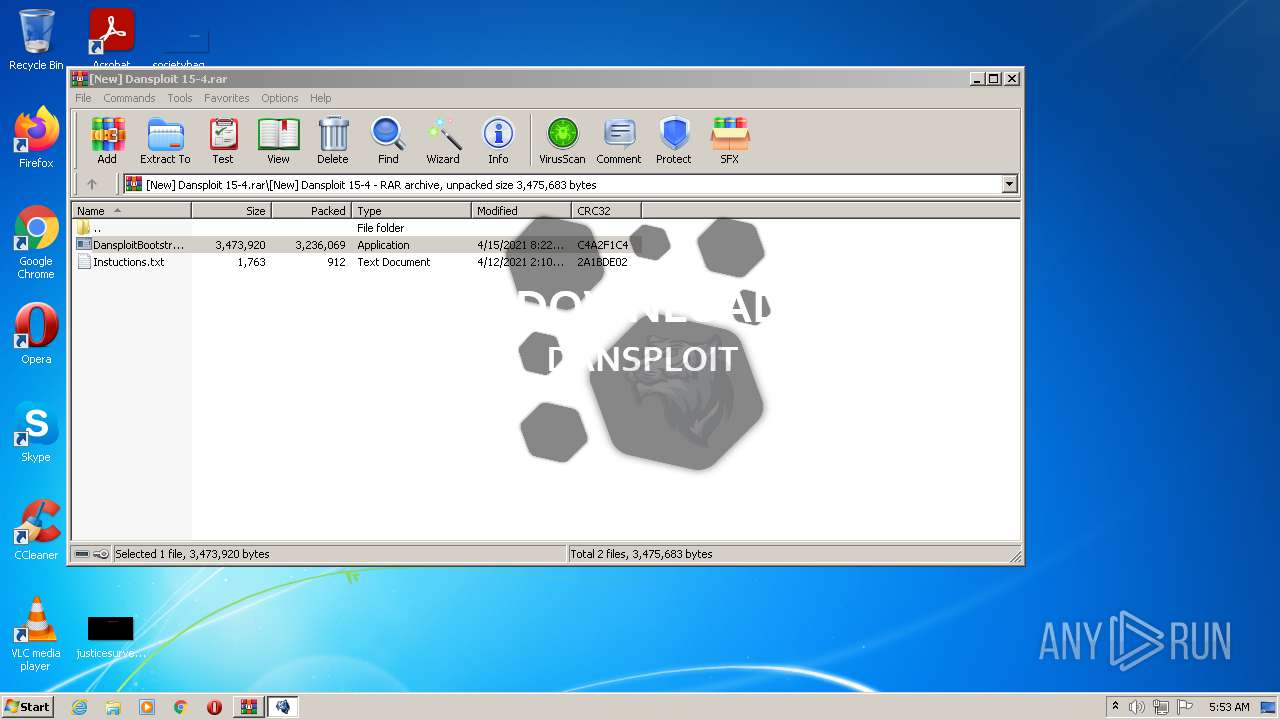Viewport: 1280px width, 720px height.
Task: Switch to WinRAR taskbar button
Action: [249, 707]
